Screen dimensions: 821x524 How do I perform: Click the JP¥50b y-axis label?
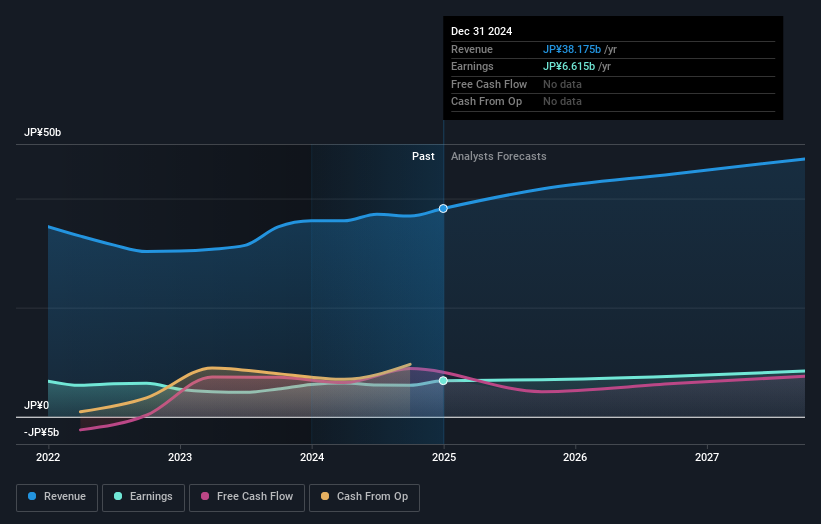pos(42,132)
